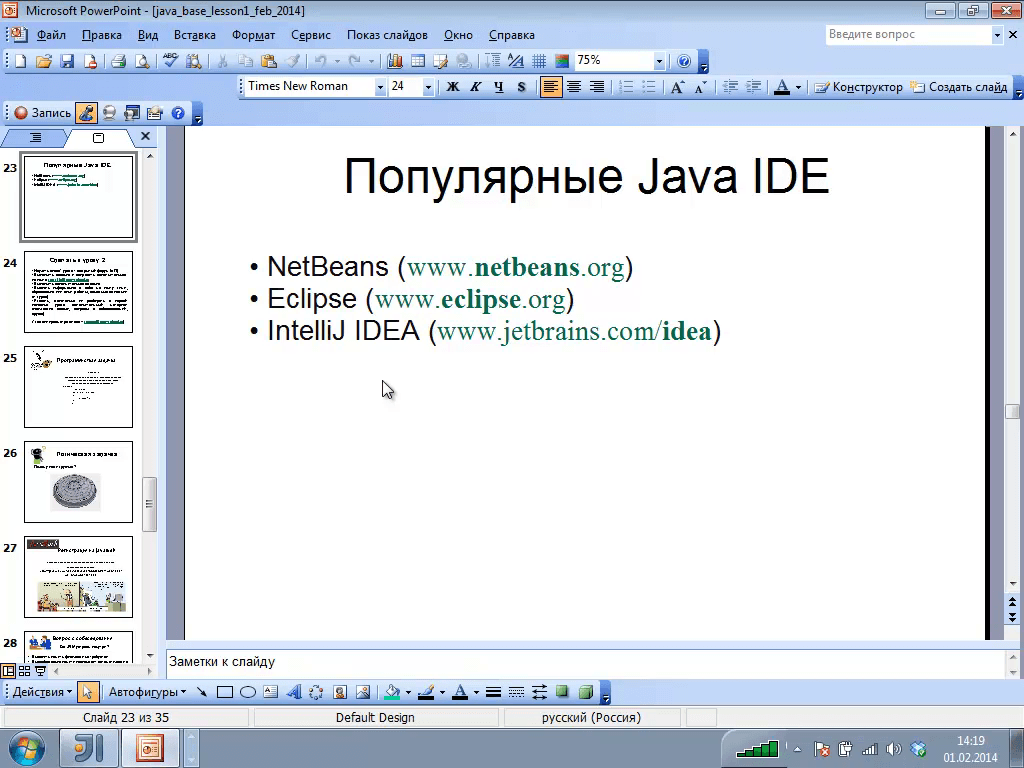Open the Вставка menu
1024x768 pixels.
195,35
